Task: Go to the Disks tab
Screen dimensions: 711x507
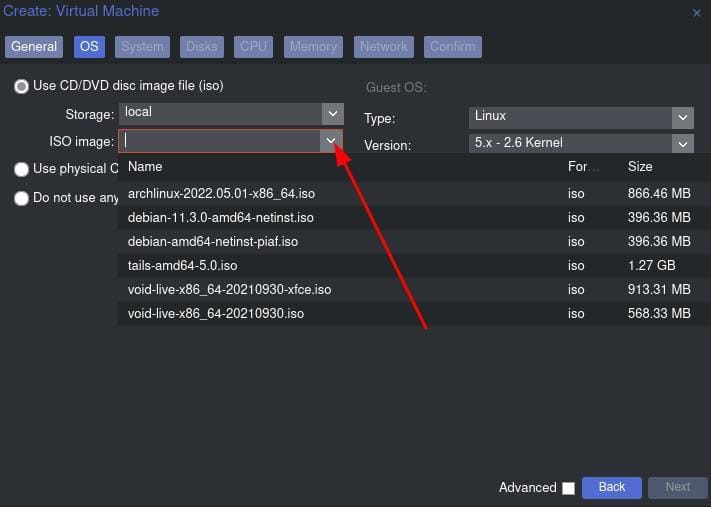Action: (x=202, y=47)
